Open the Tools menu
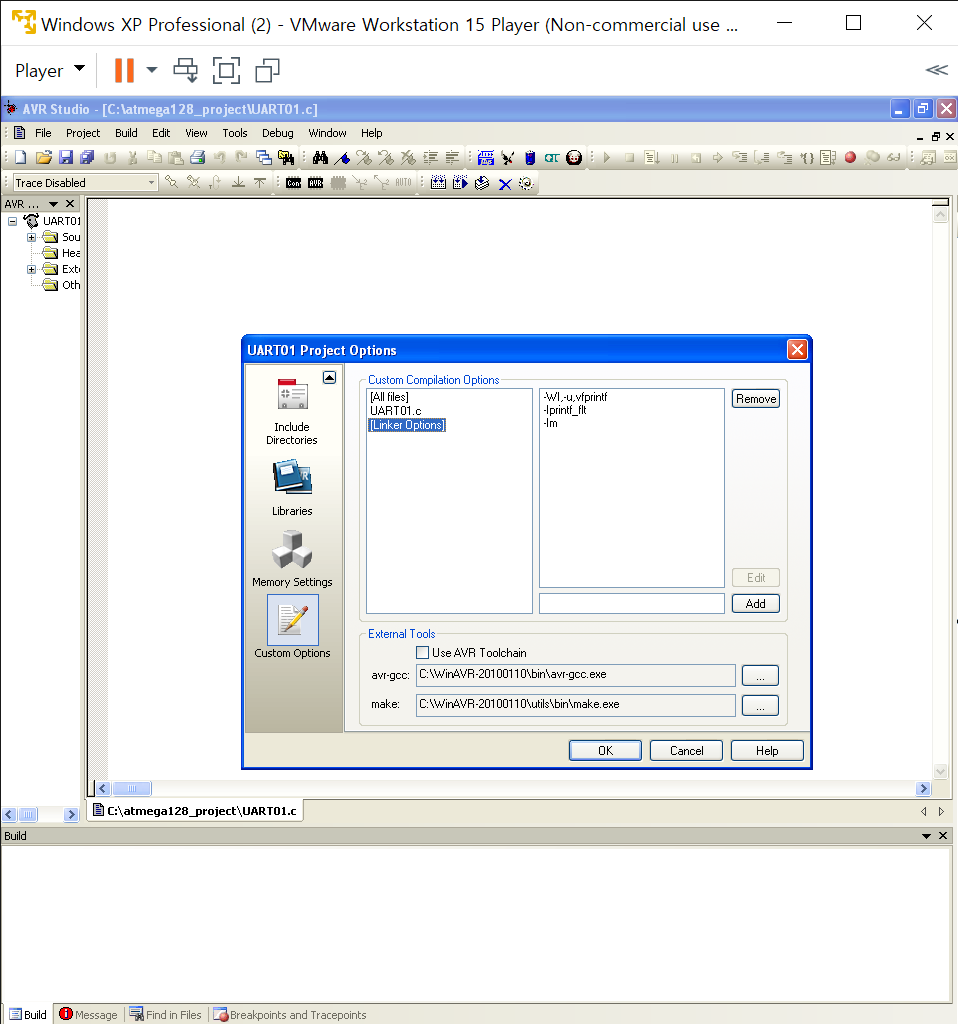This screenshot has width=958, height=1024. coord(234,133)
